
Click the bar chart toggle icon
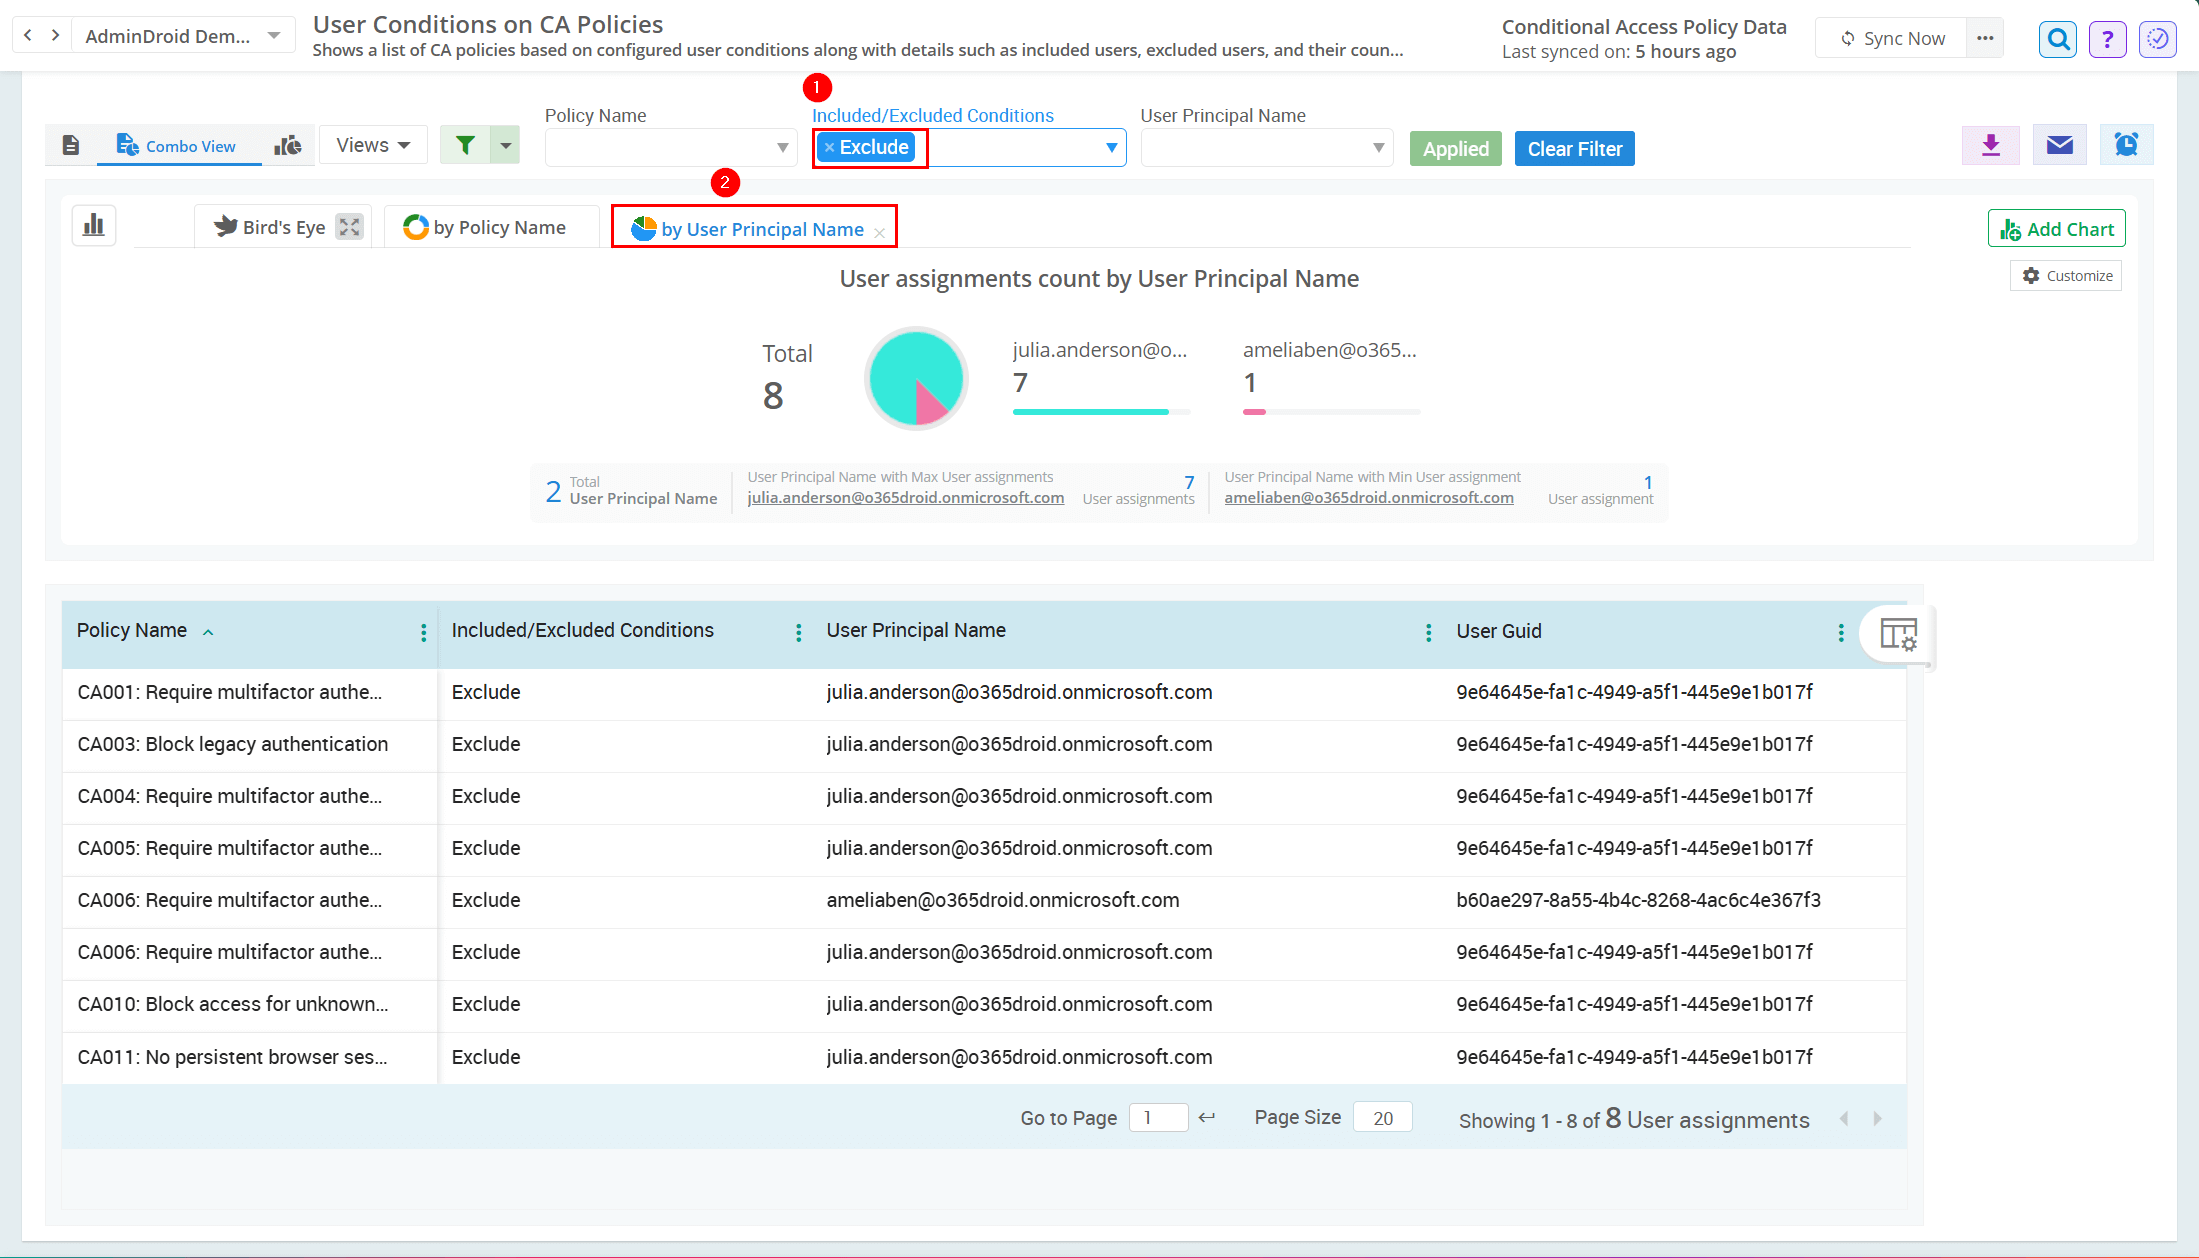pos(94,225)
